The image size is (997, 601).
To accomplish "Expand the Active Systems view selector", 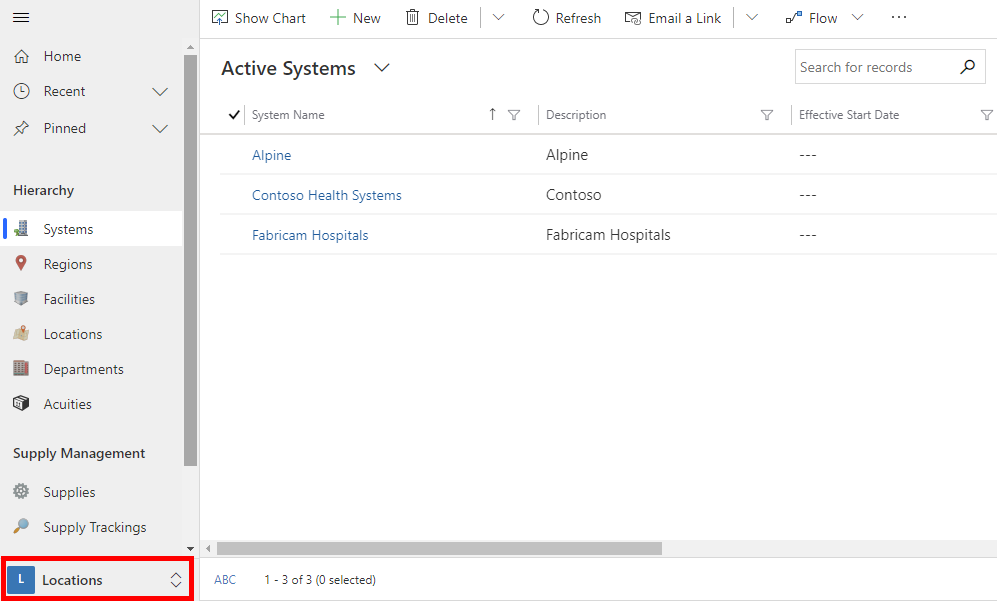I will pyautogui.click(x=382, y=67).
